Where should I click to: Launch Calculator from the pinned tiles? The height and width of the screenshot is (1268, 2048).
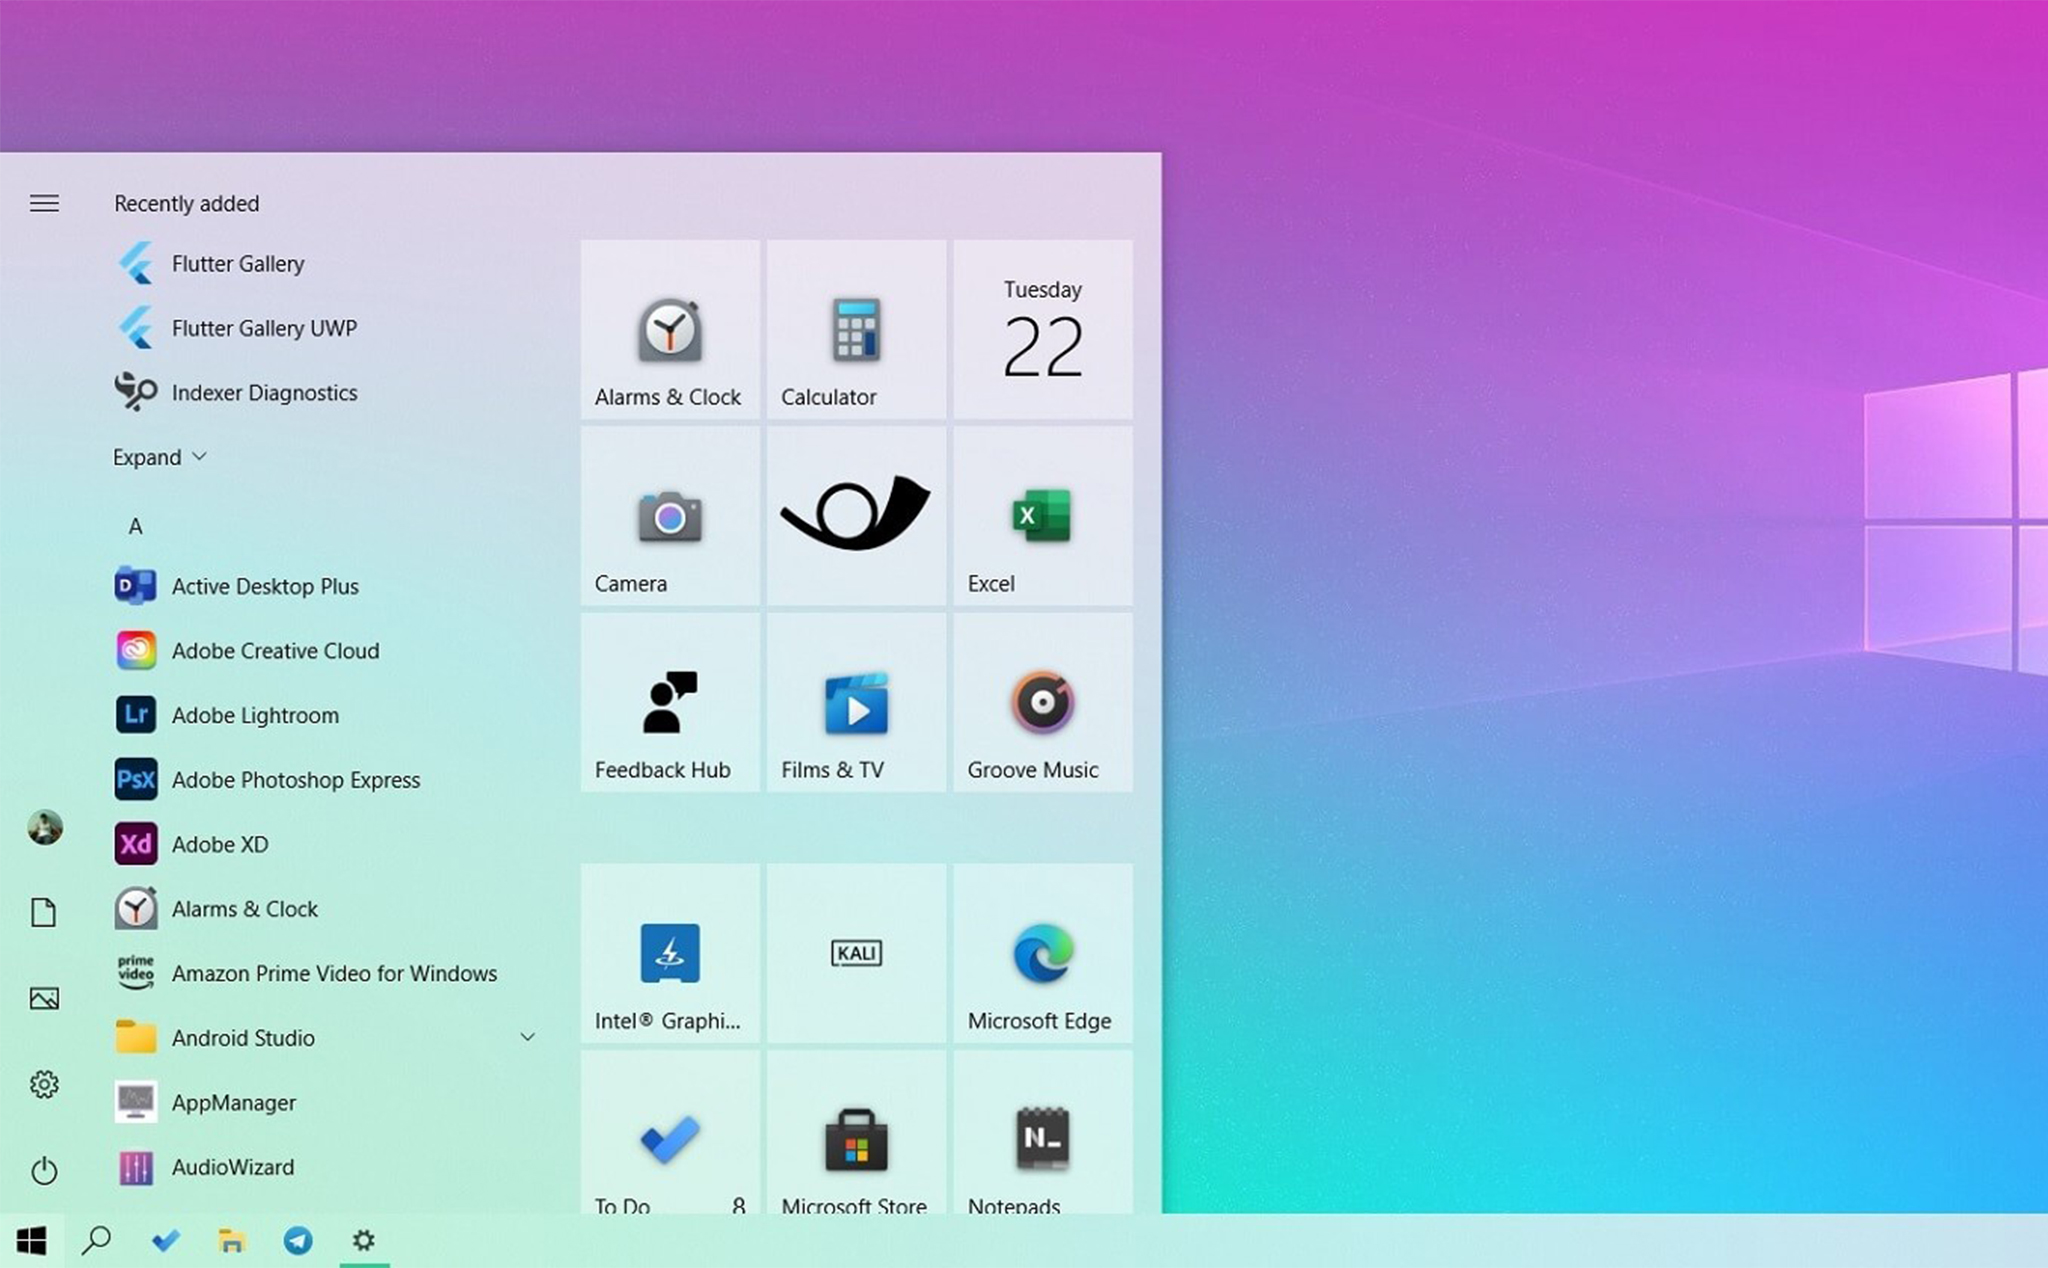point(856,329)
